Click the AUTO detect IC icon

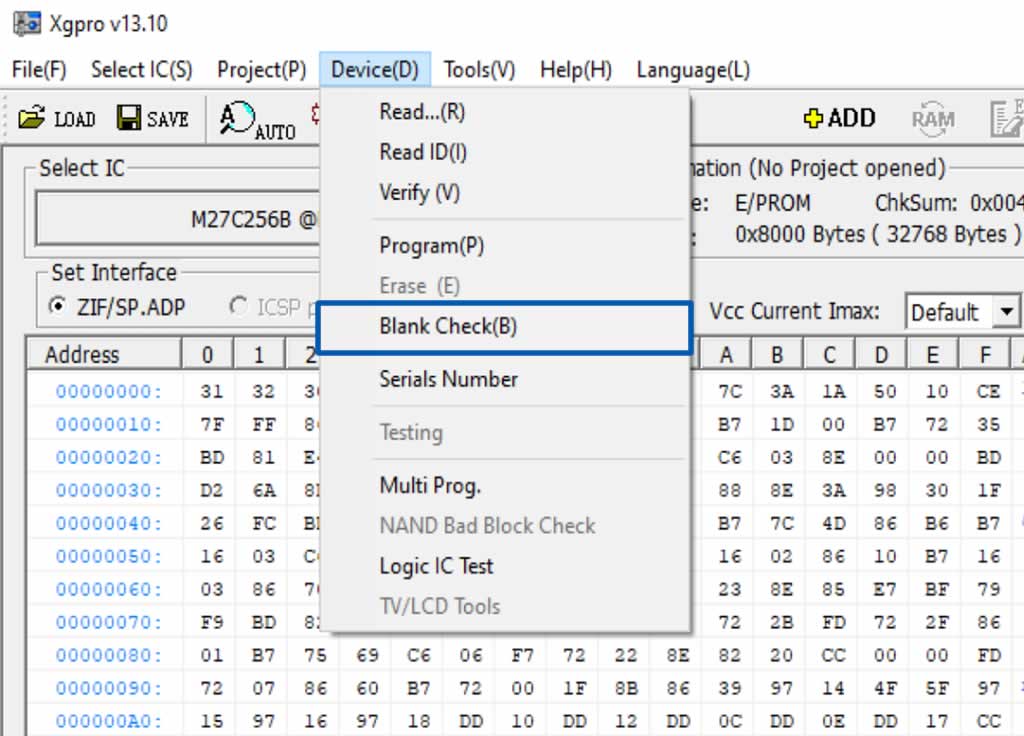pyautogui.click(x=236, y=118)
